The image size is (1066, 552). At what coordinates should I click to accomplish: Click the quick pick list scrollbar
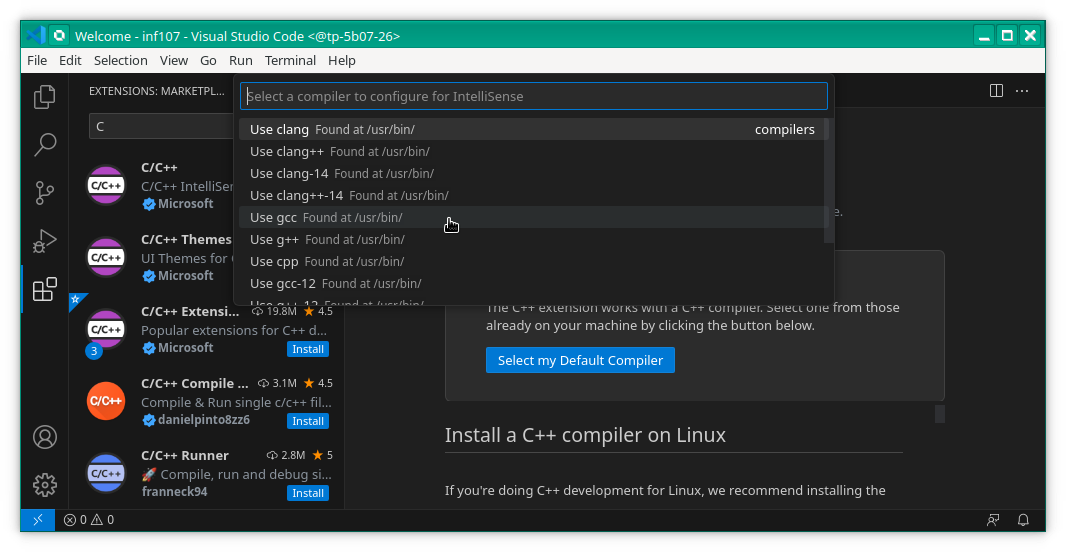828,180
